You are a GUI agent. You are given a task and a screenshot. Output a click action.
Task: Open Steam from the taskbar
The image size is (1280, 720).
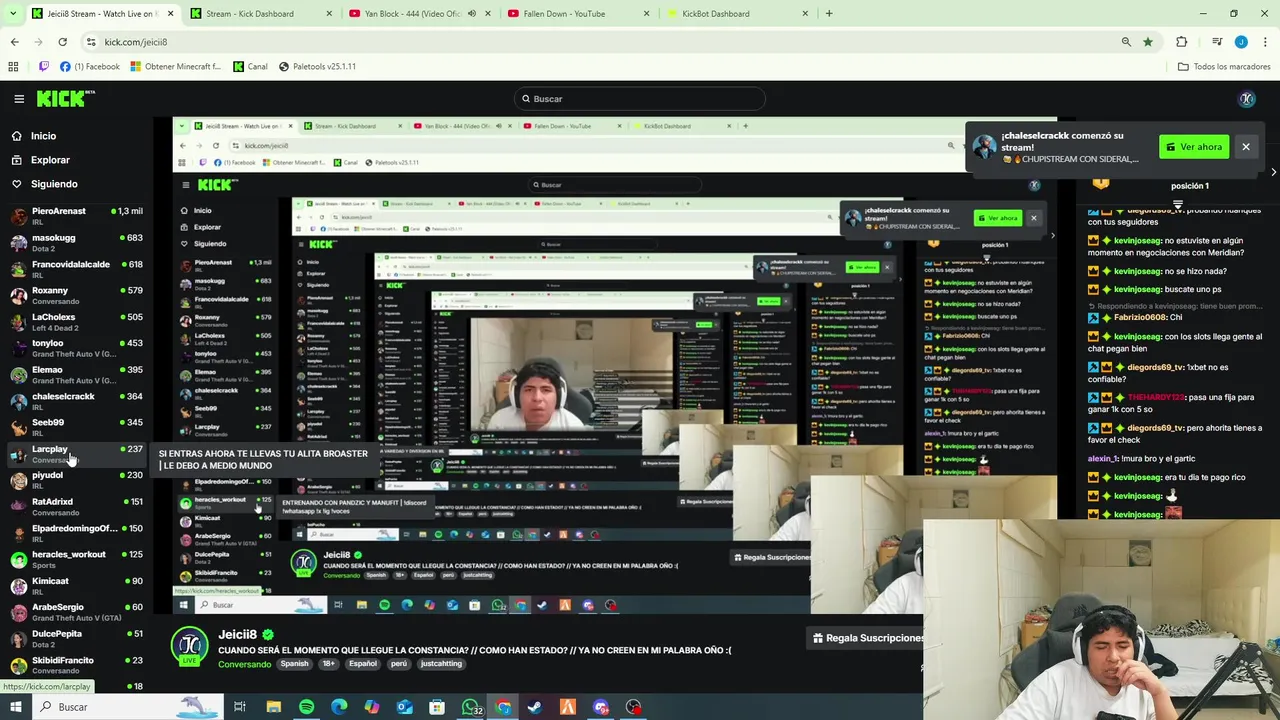pos(535,707)
